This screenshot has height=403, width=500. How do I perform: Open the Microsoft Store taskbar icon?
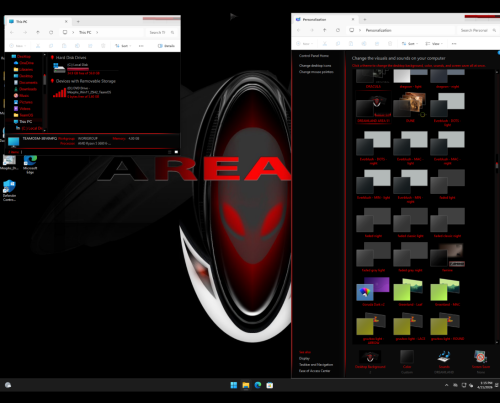[270, 385]
